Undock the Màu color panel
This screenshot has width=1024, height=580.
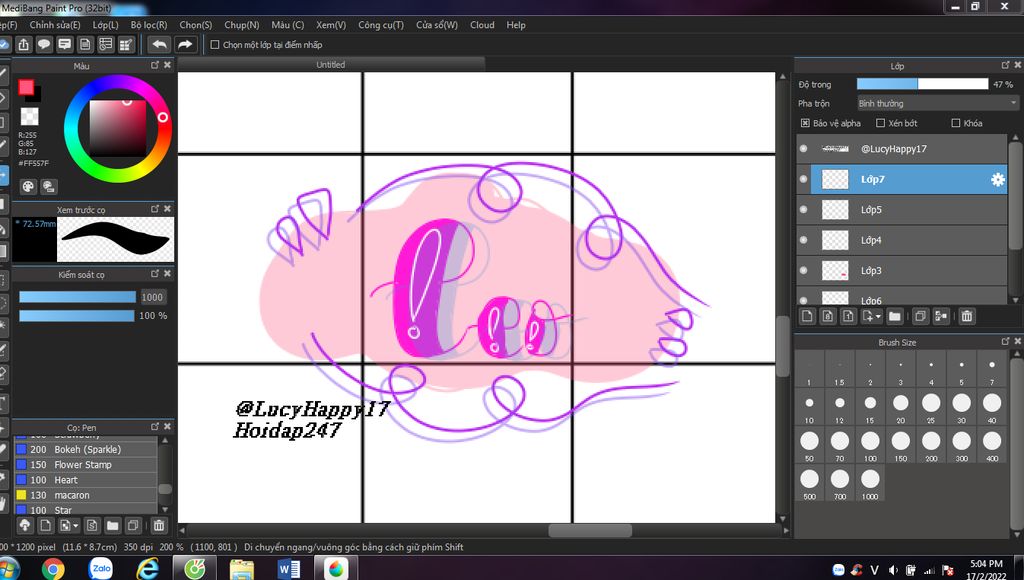click(x=155, y=65)
